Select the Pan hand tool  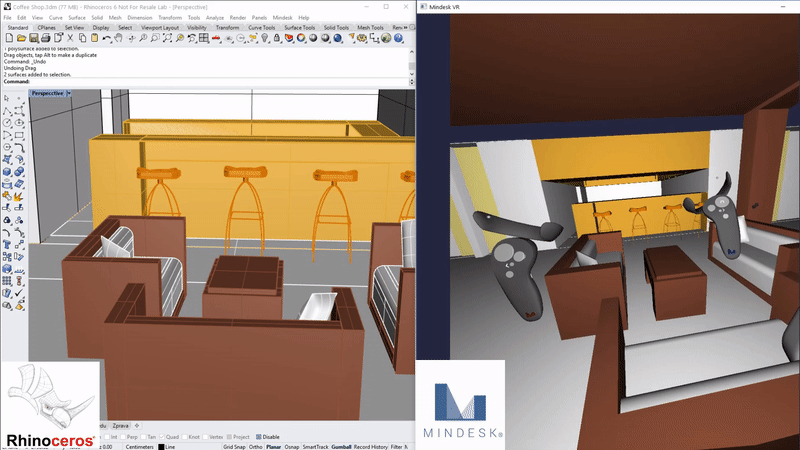(118, 38)
